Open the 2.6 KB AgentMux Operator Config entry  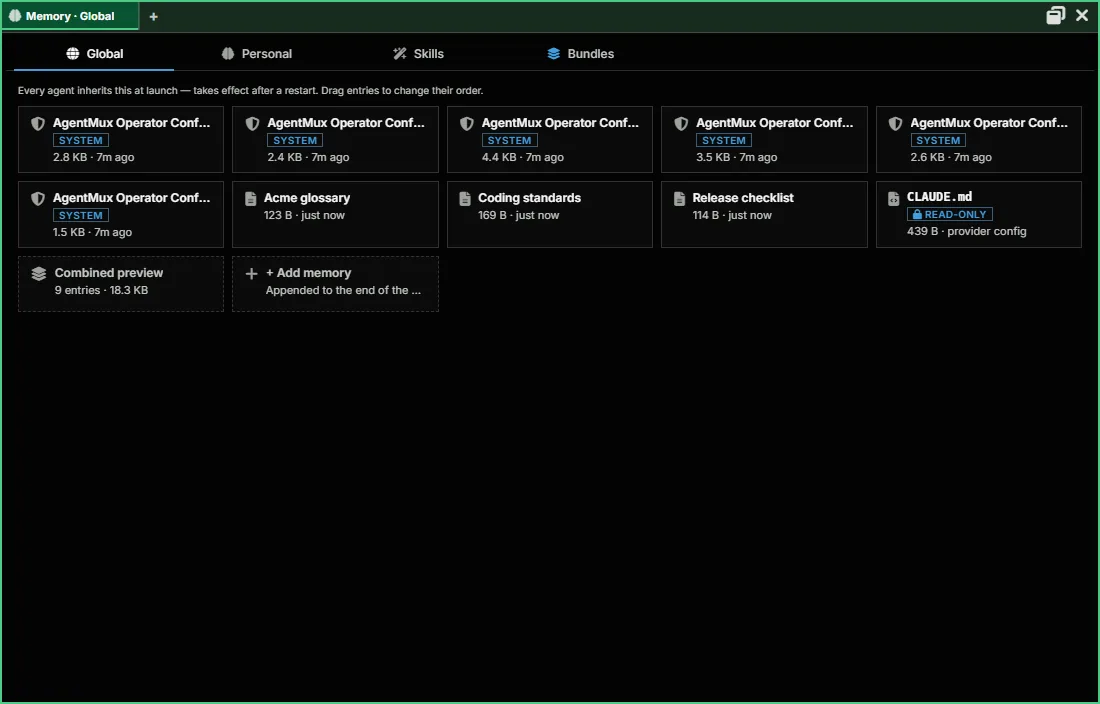979,140
